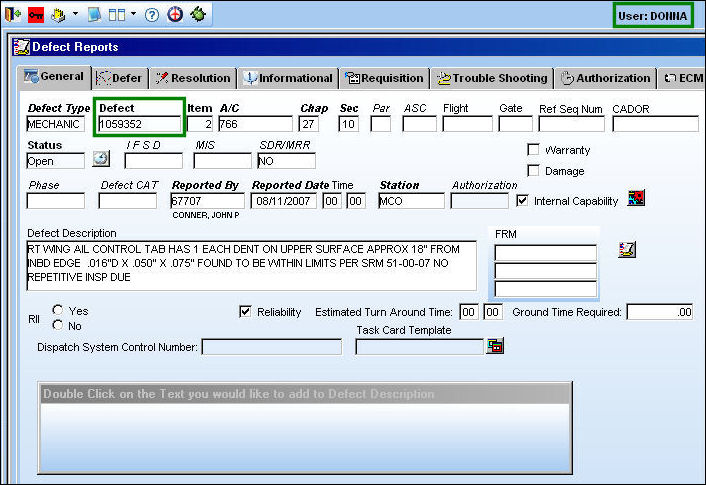Click the SDR/MRR field showing NO
Viewport: 706px width, 485px height.
[x=286, y=161]
